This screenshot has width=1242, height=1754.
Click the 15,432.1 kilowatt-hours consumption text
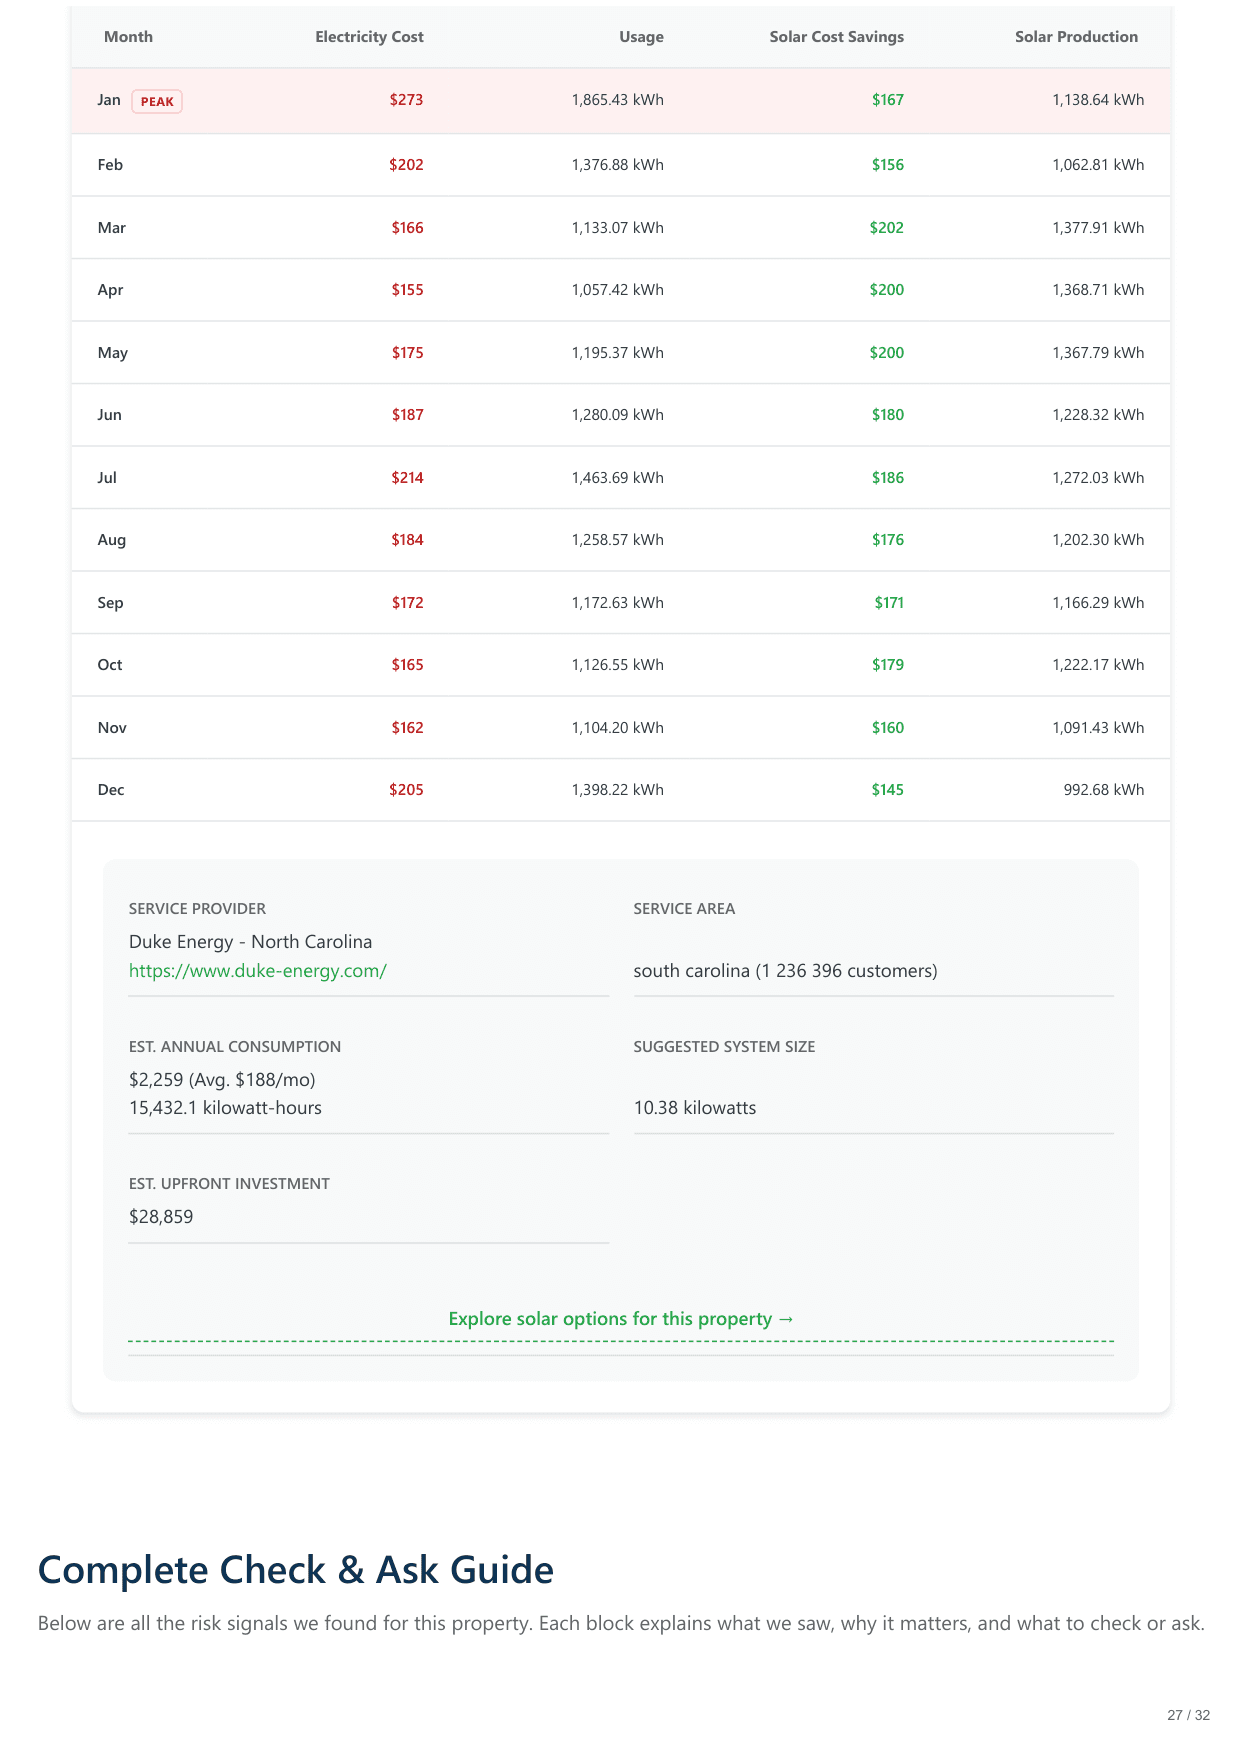point(225,1108)
